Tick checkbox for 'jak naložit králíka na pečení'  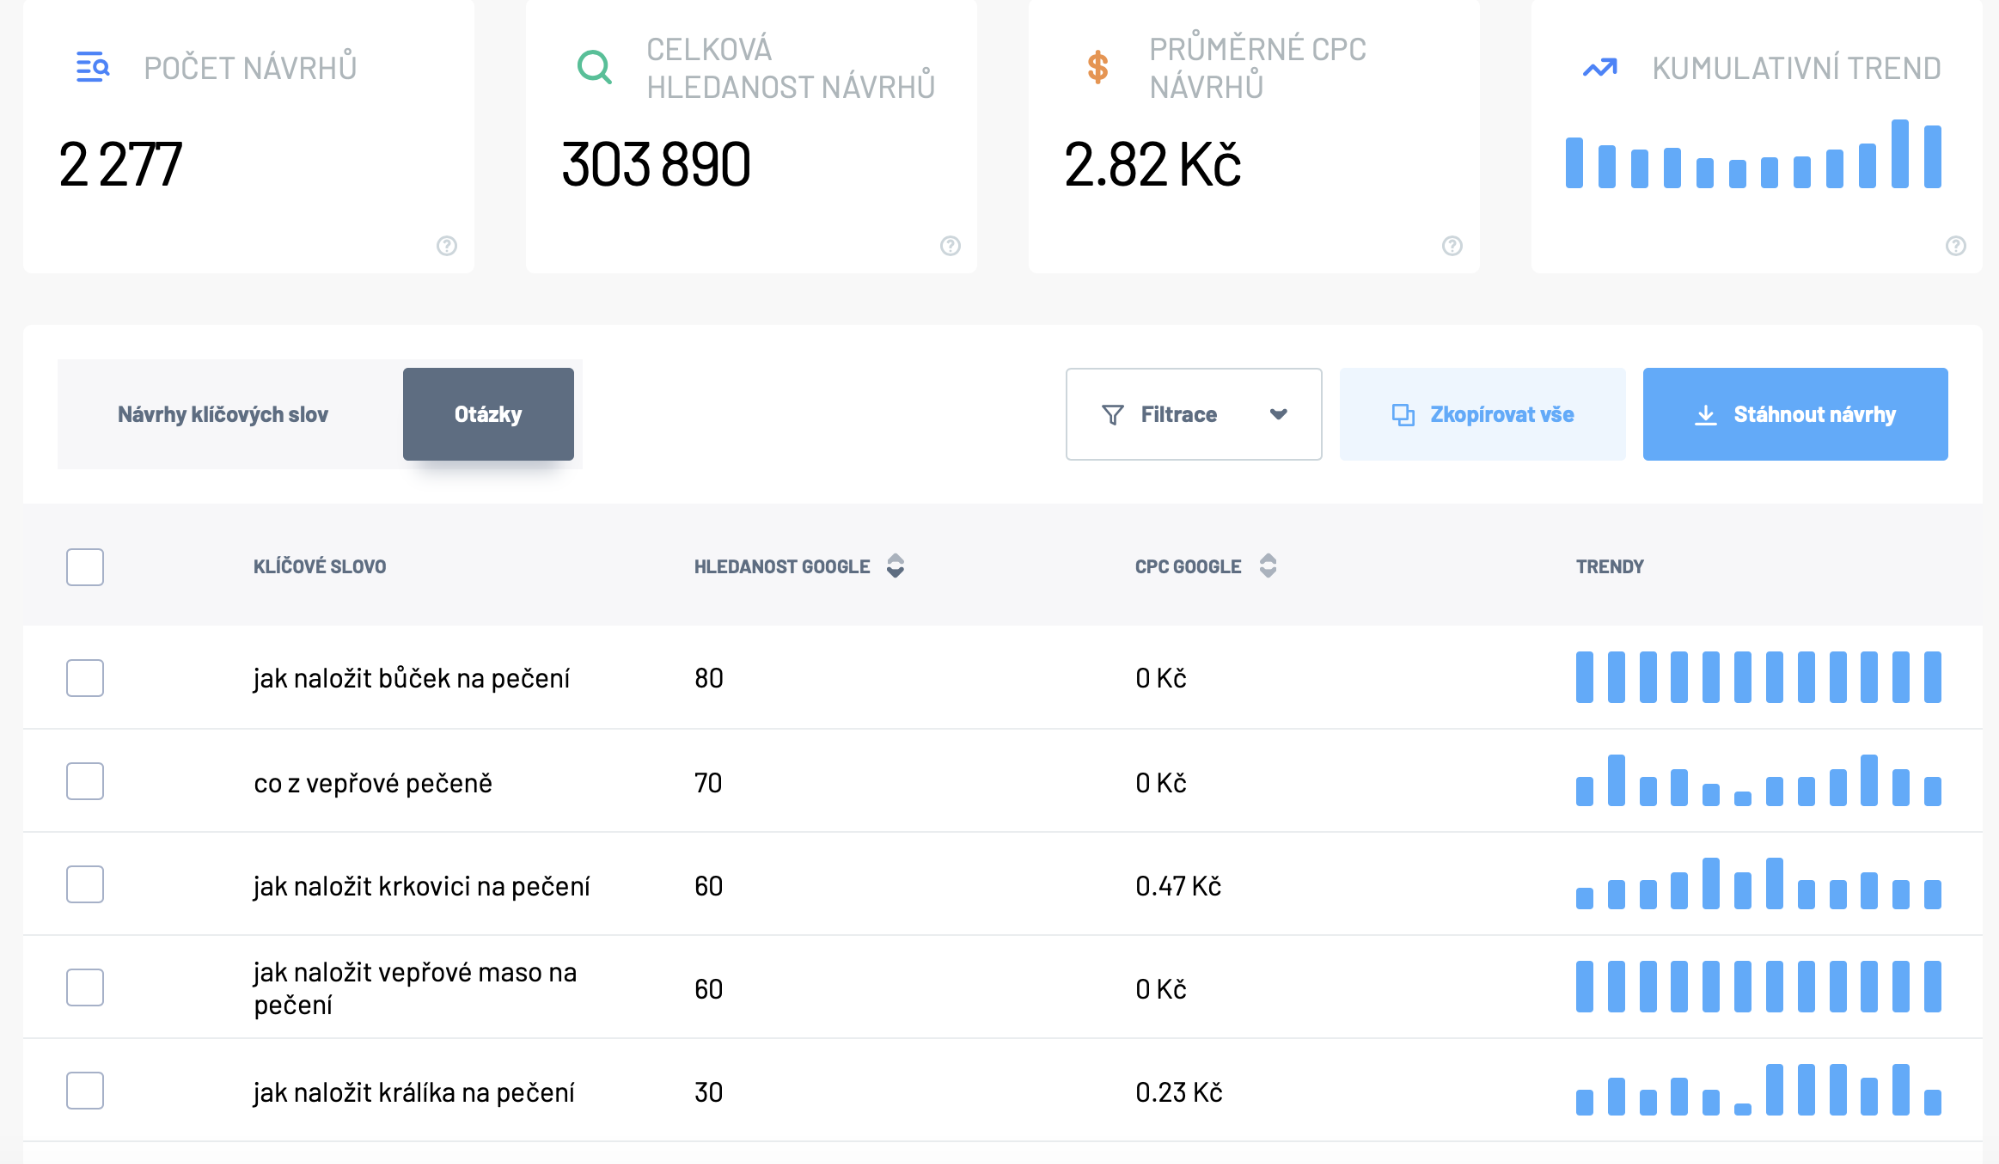pyautogui.click(x=85, y=1091)
